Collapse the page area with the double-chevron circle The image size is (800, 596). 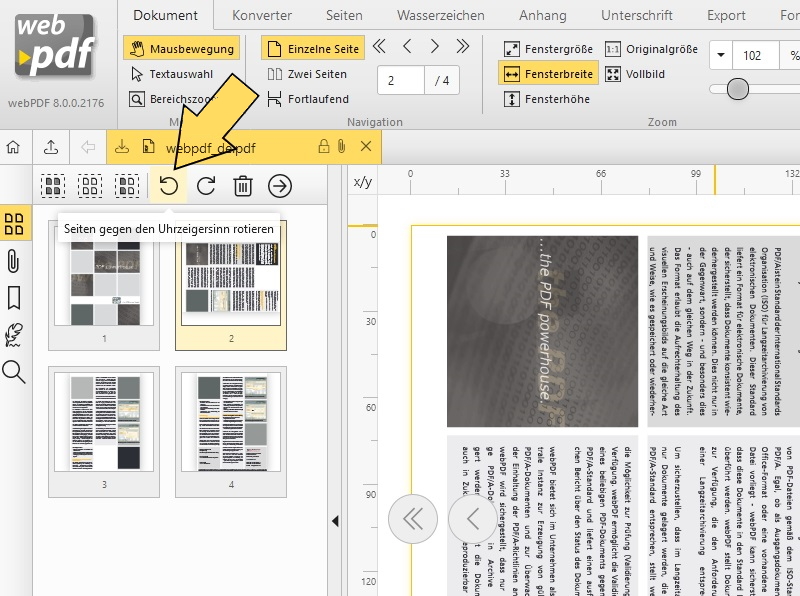[412, 520]
